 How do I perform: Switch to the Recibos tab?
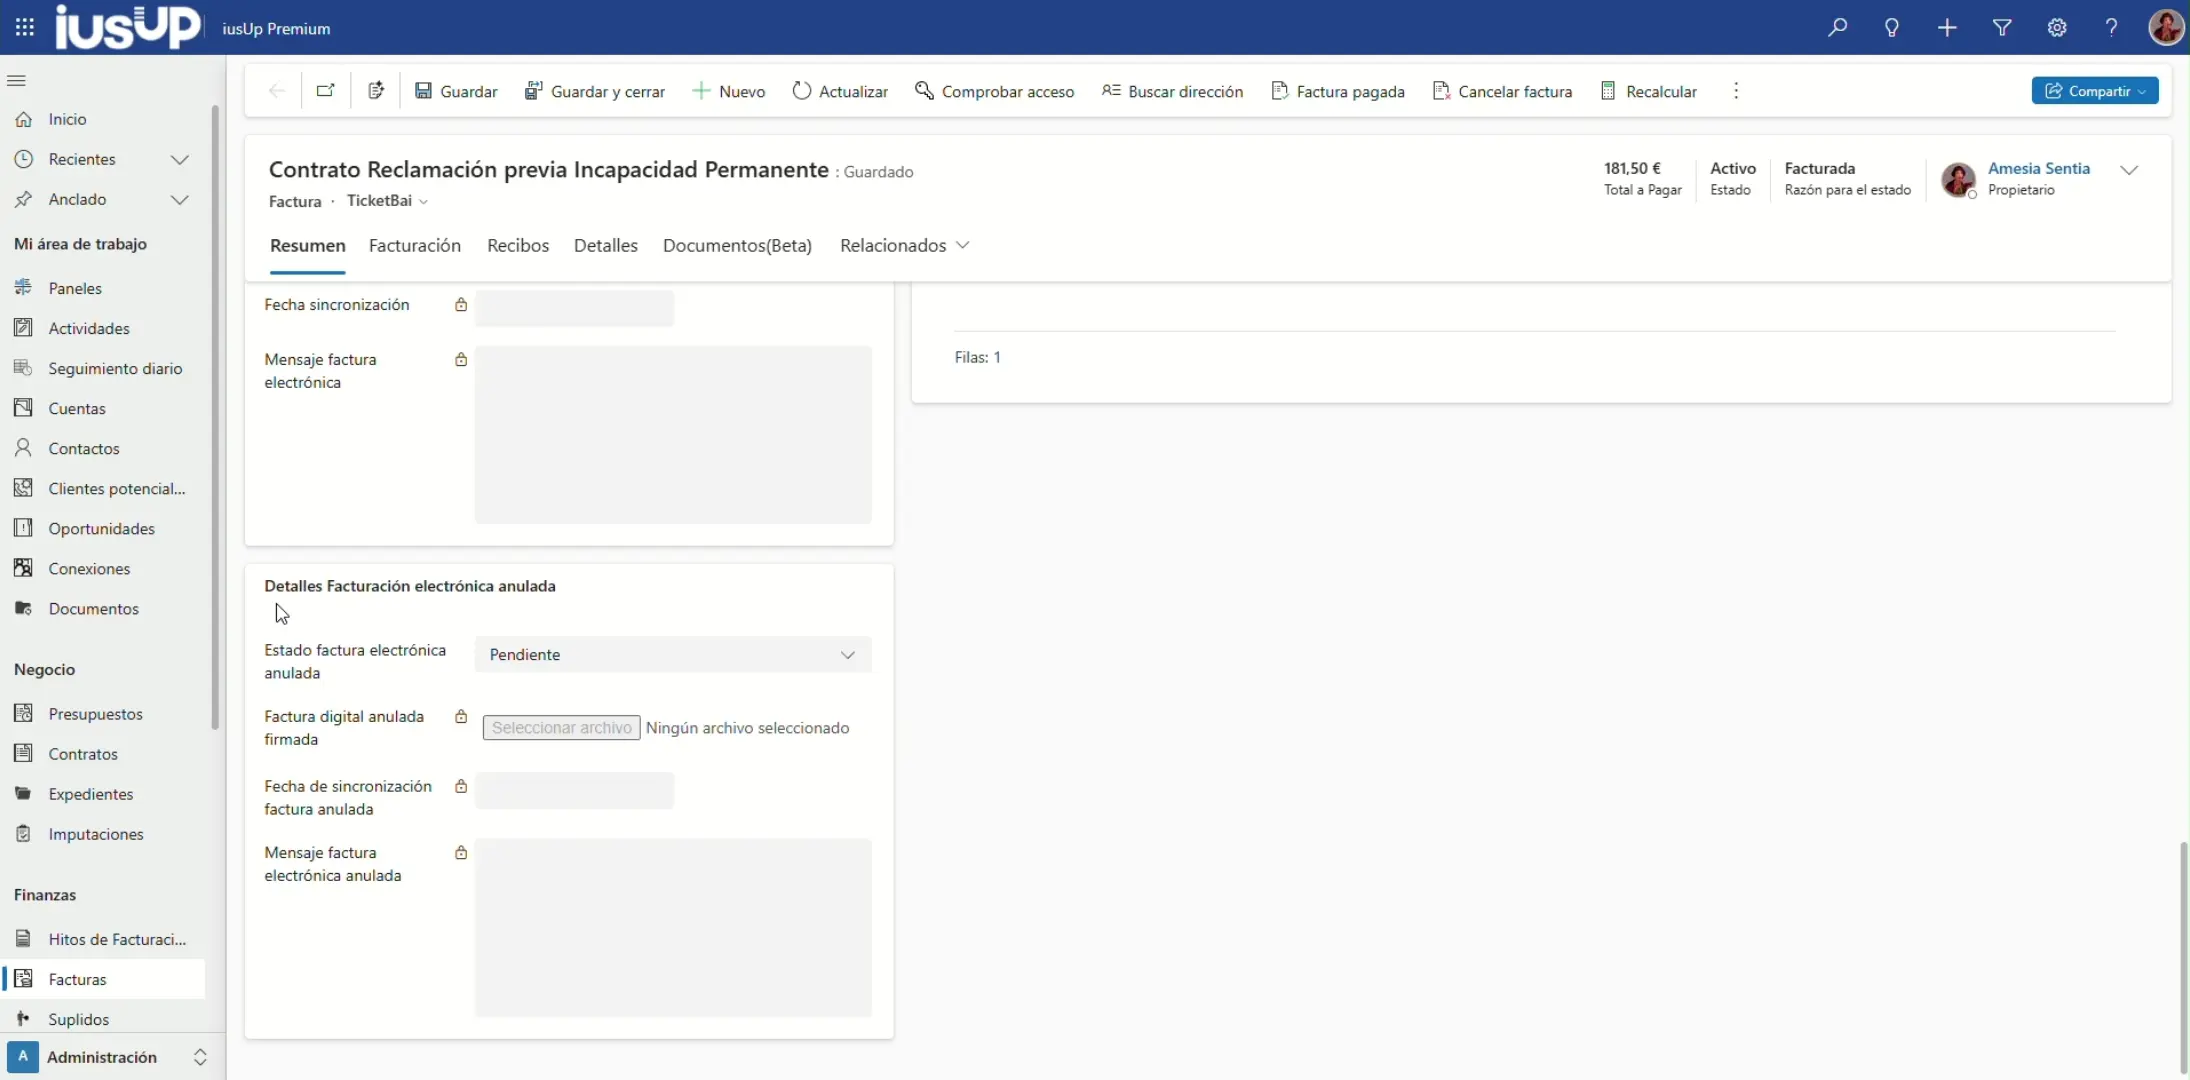[x=517, y=245]
